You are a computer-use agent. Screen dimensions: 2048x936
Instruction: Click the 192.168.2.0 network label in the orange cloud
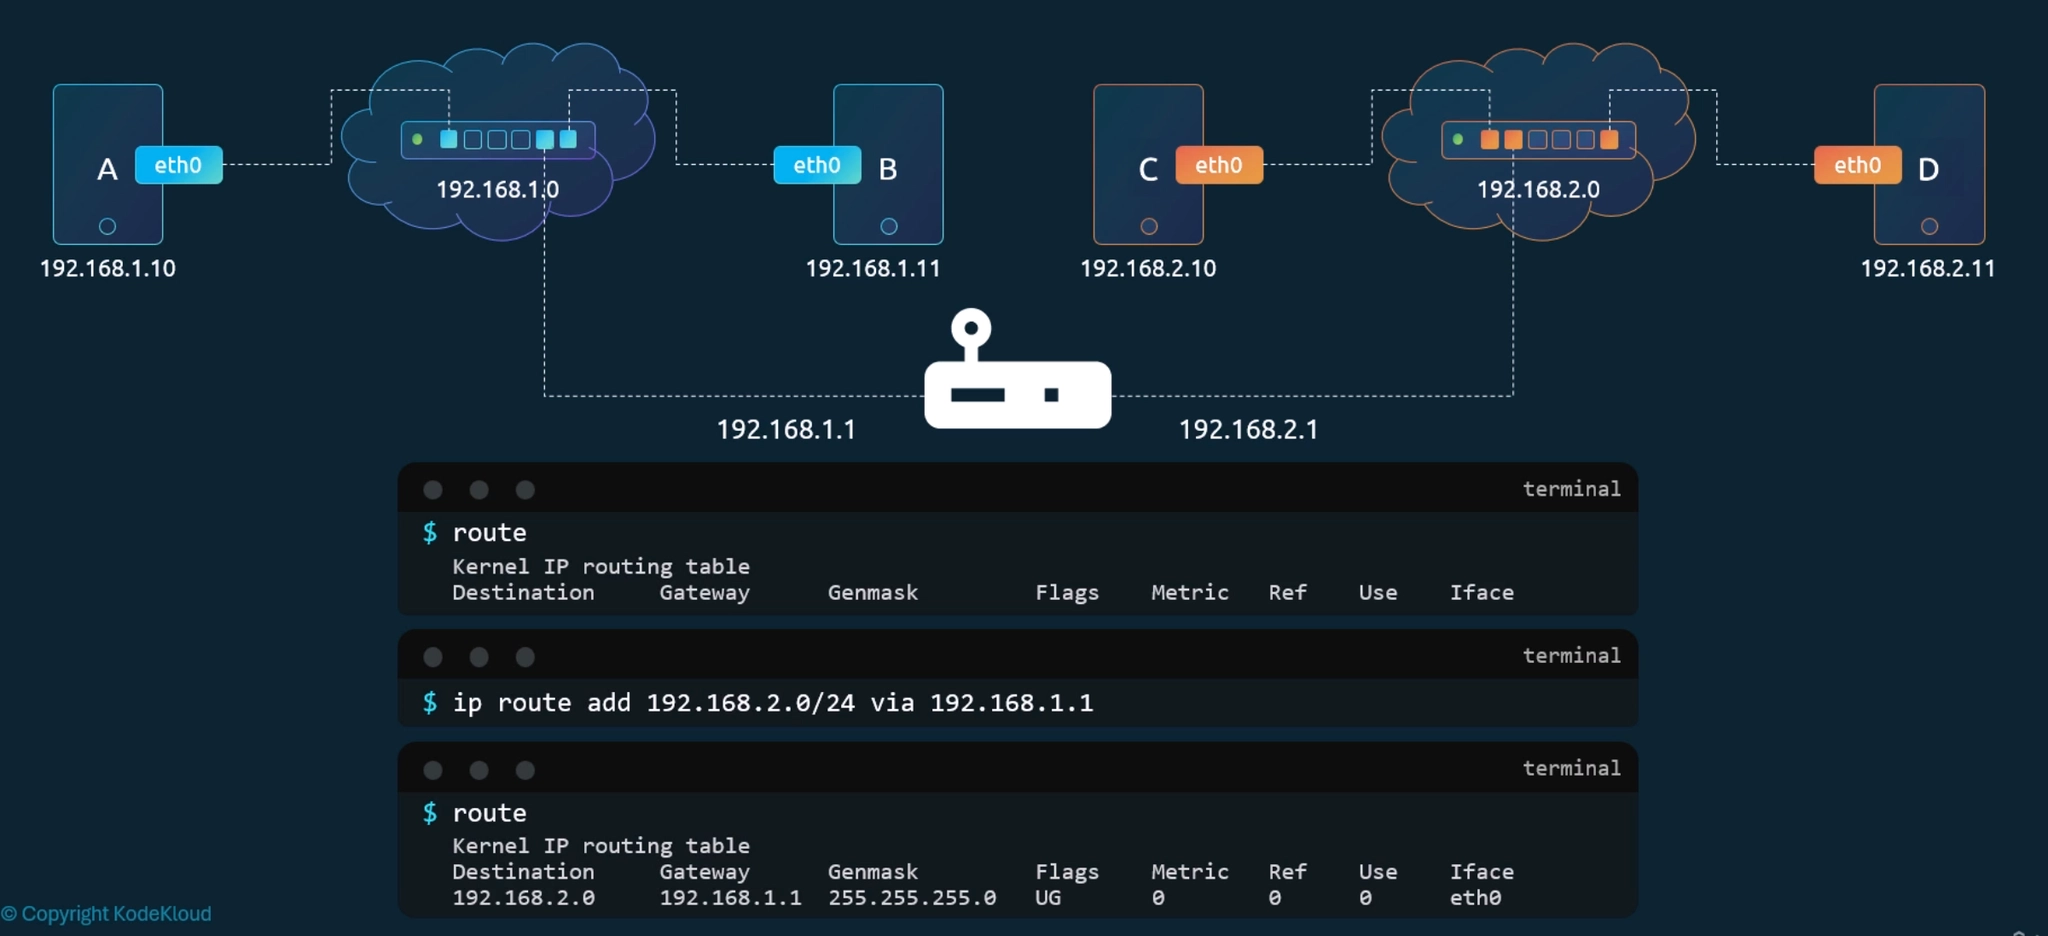(1538, 189)
